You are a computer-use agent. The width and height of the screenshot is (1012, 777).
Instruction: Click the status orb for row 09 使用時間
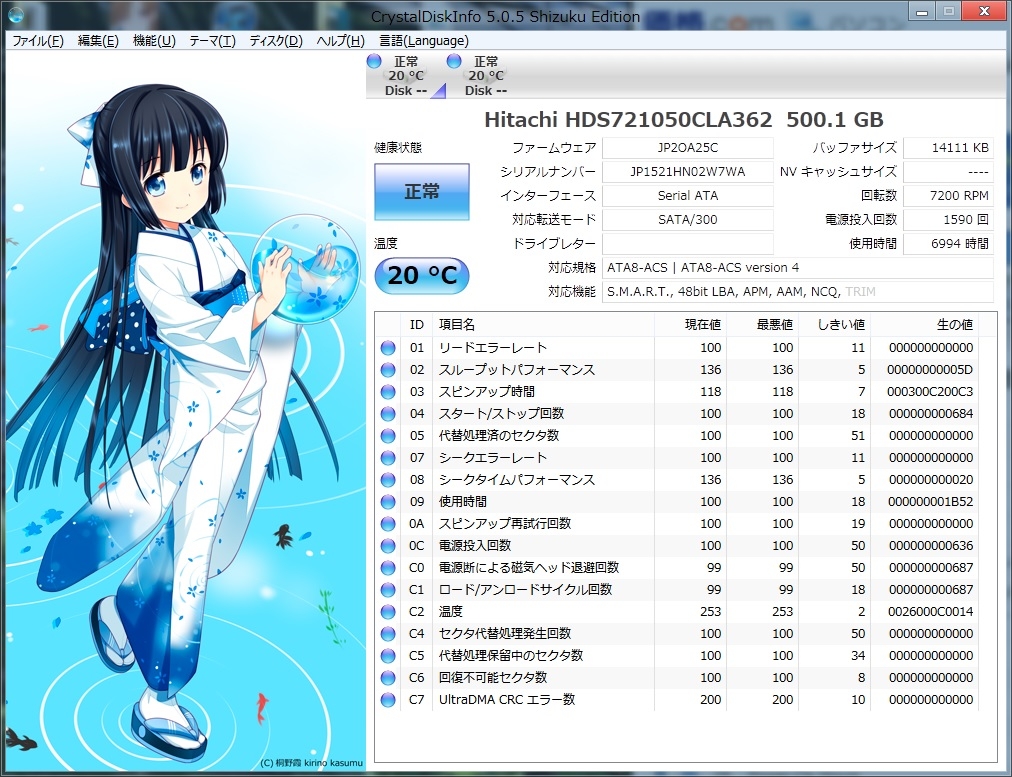(x=388, y=501)
